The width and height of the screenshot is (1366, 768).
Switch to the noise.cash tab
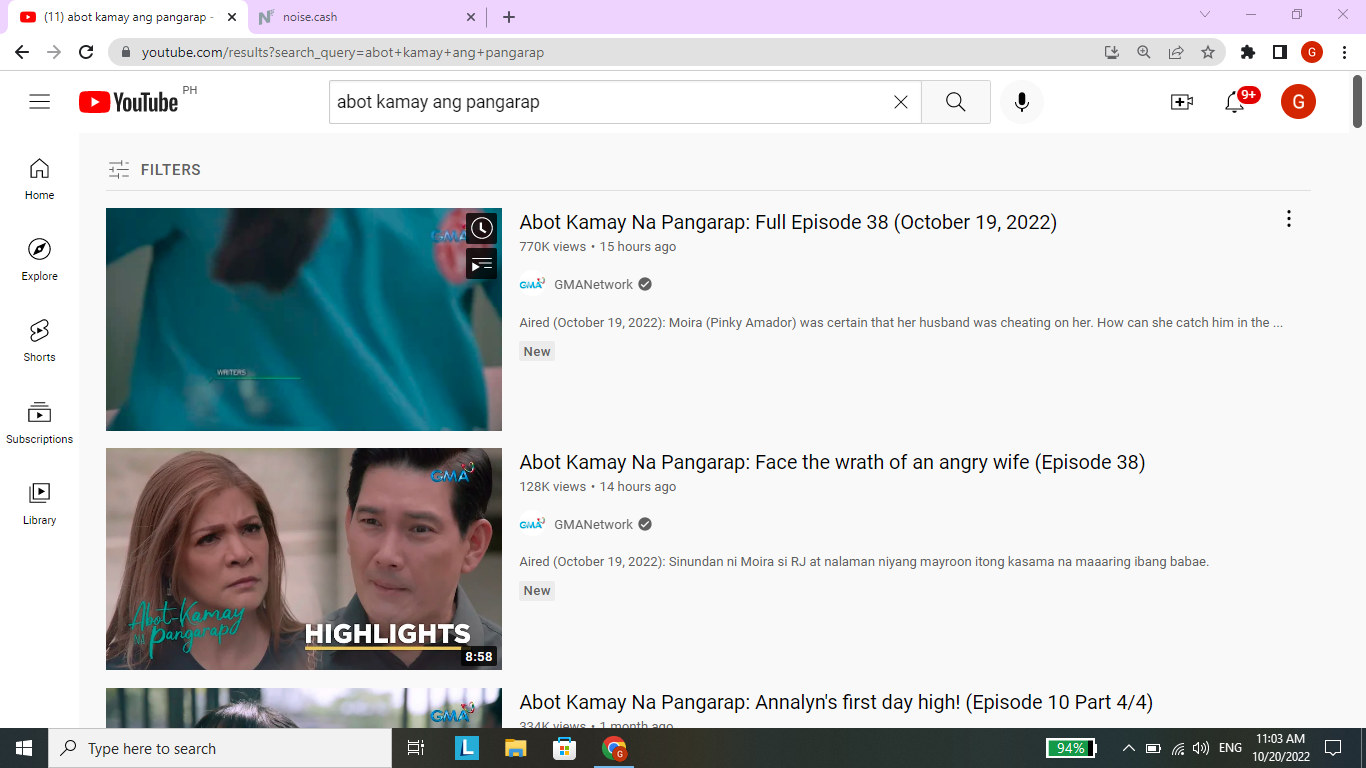pos(367,17)
